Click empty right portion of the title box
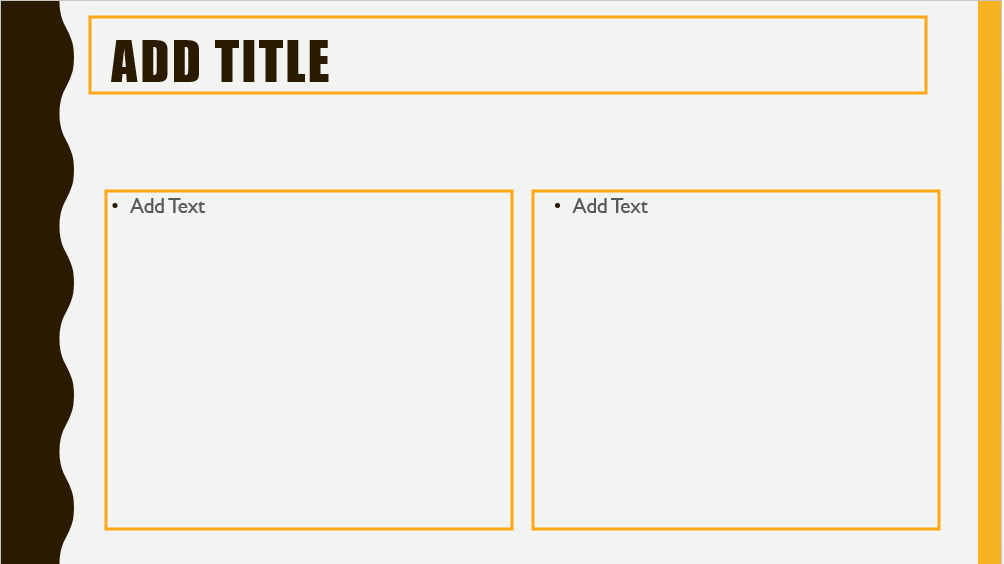This screenshot has height=564, width=1004. pyautogui.click(x=628, y=55)
